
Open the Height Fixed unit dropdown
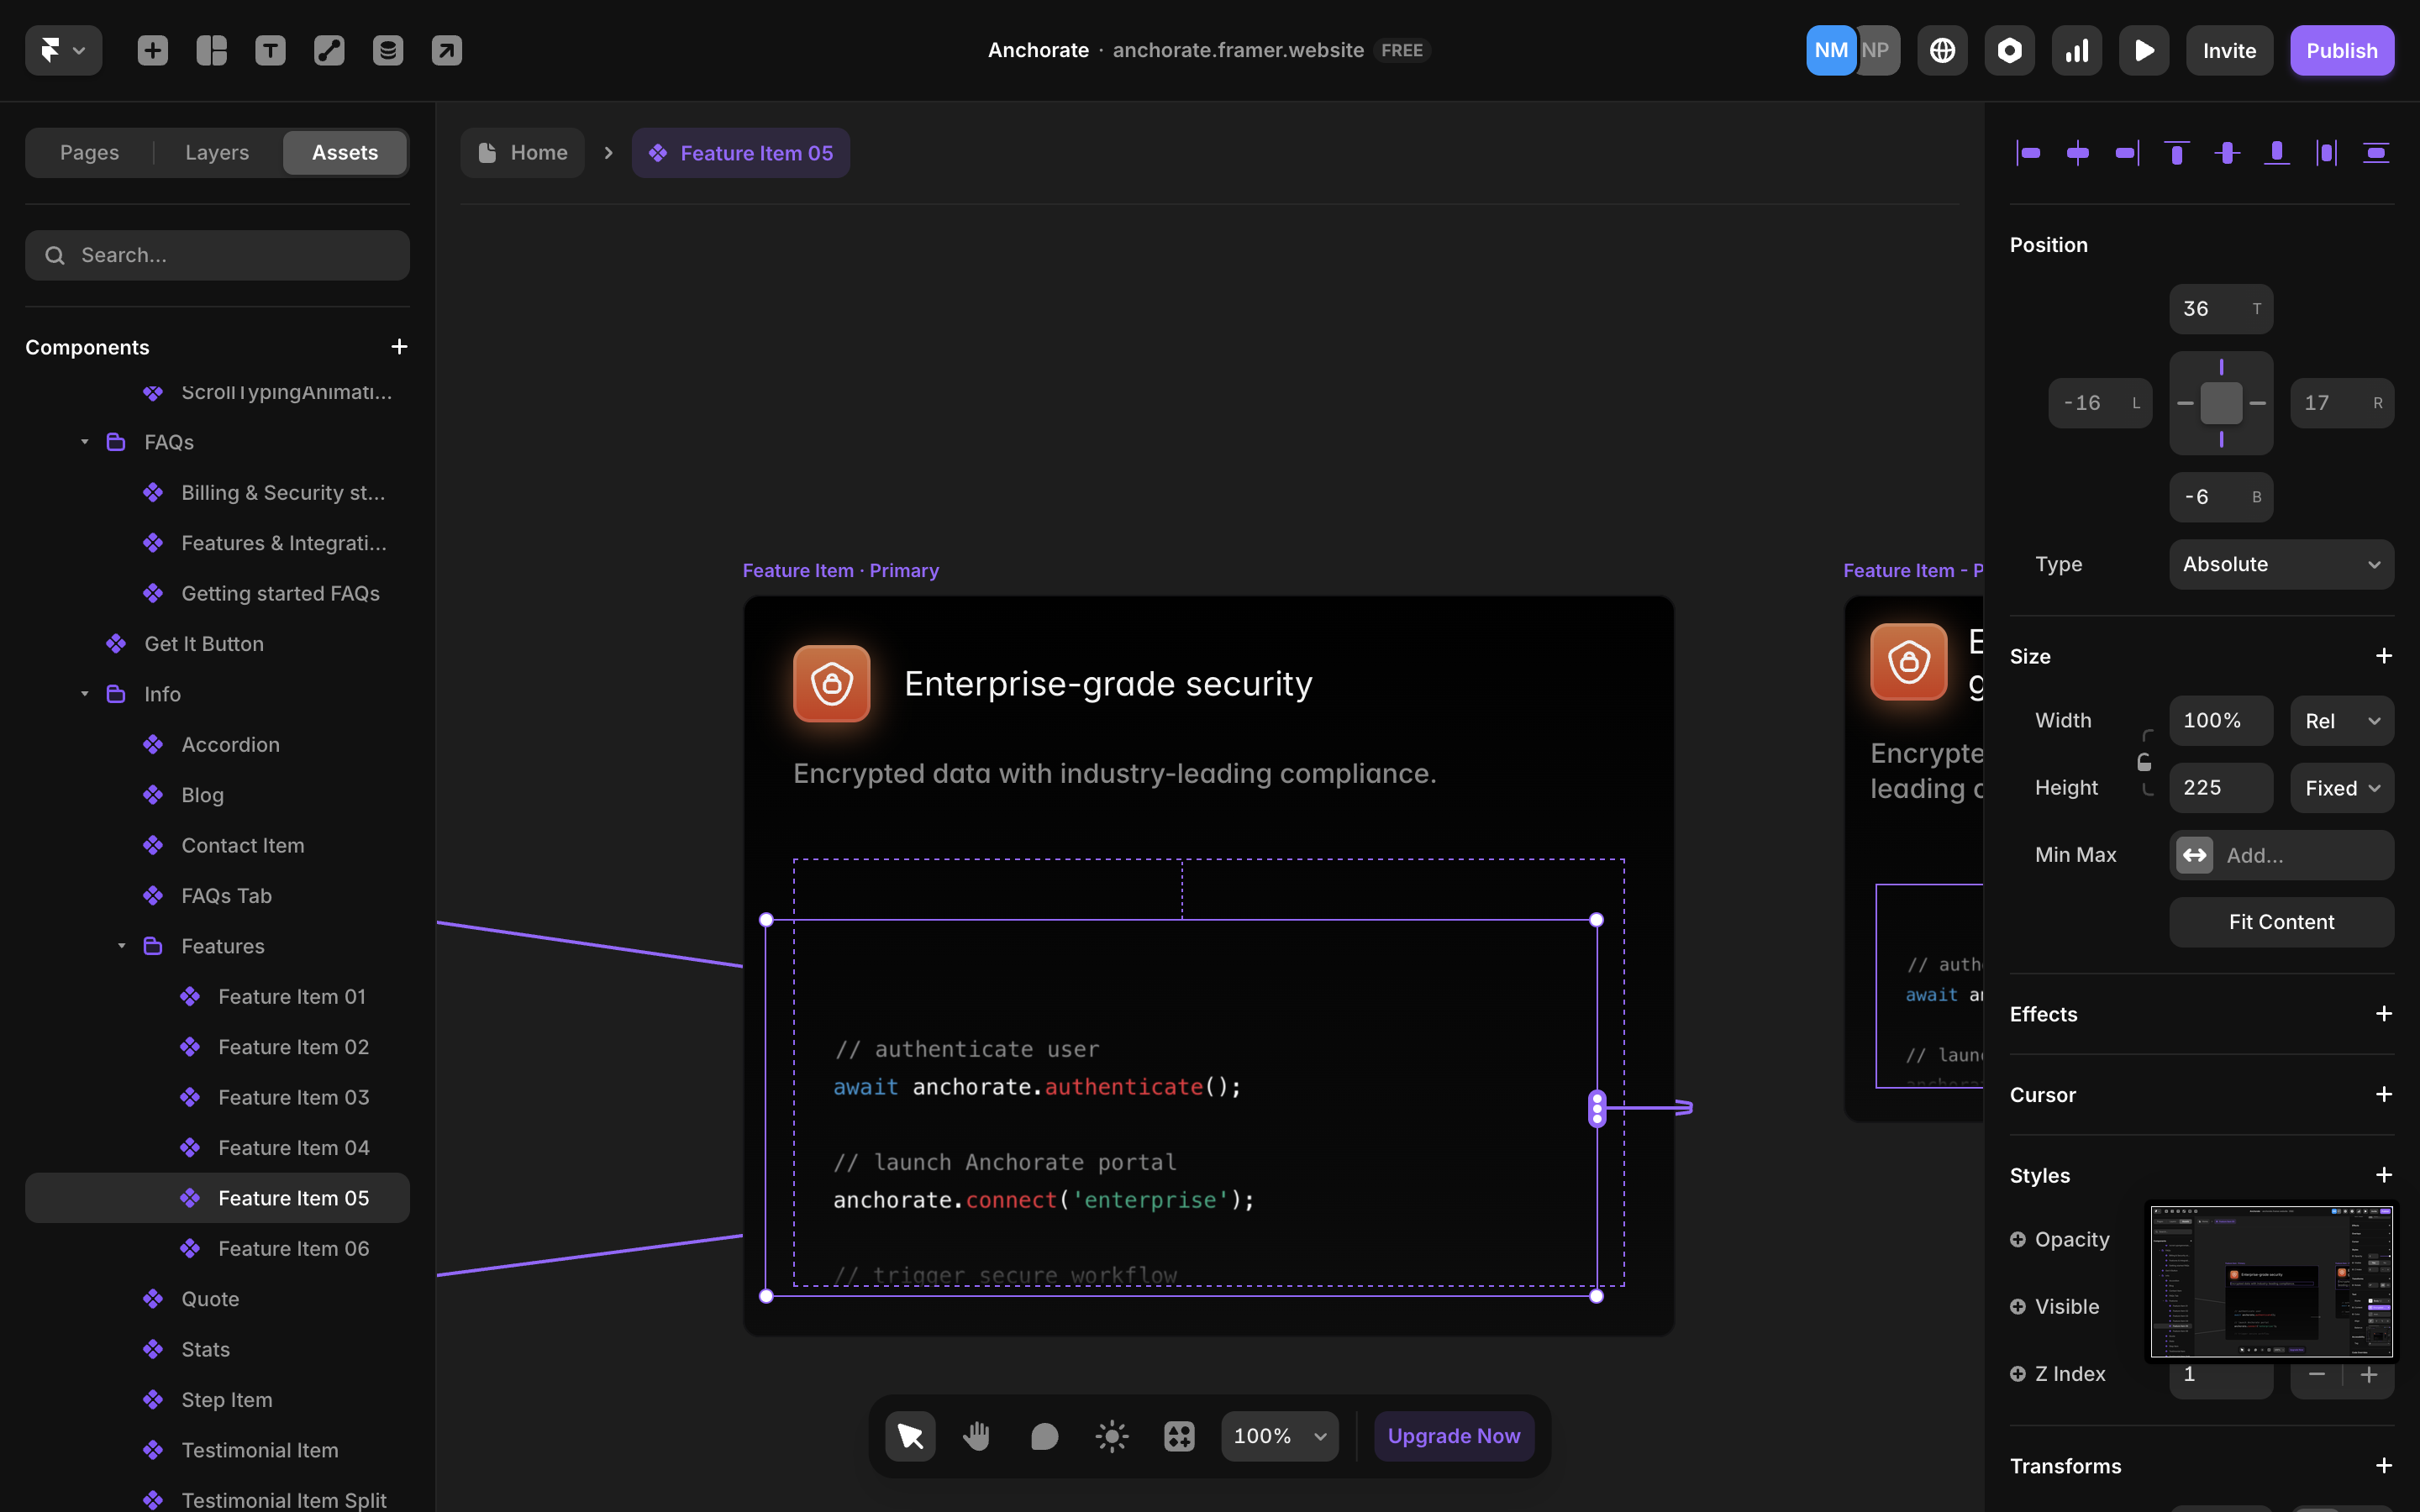(2341, 788)
